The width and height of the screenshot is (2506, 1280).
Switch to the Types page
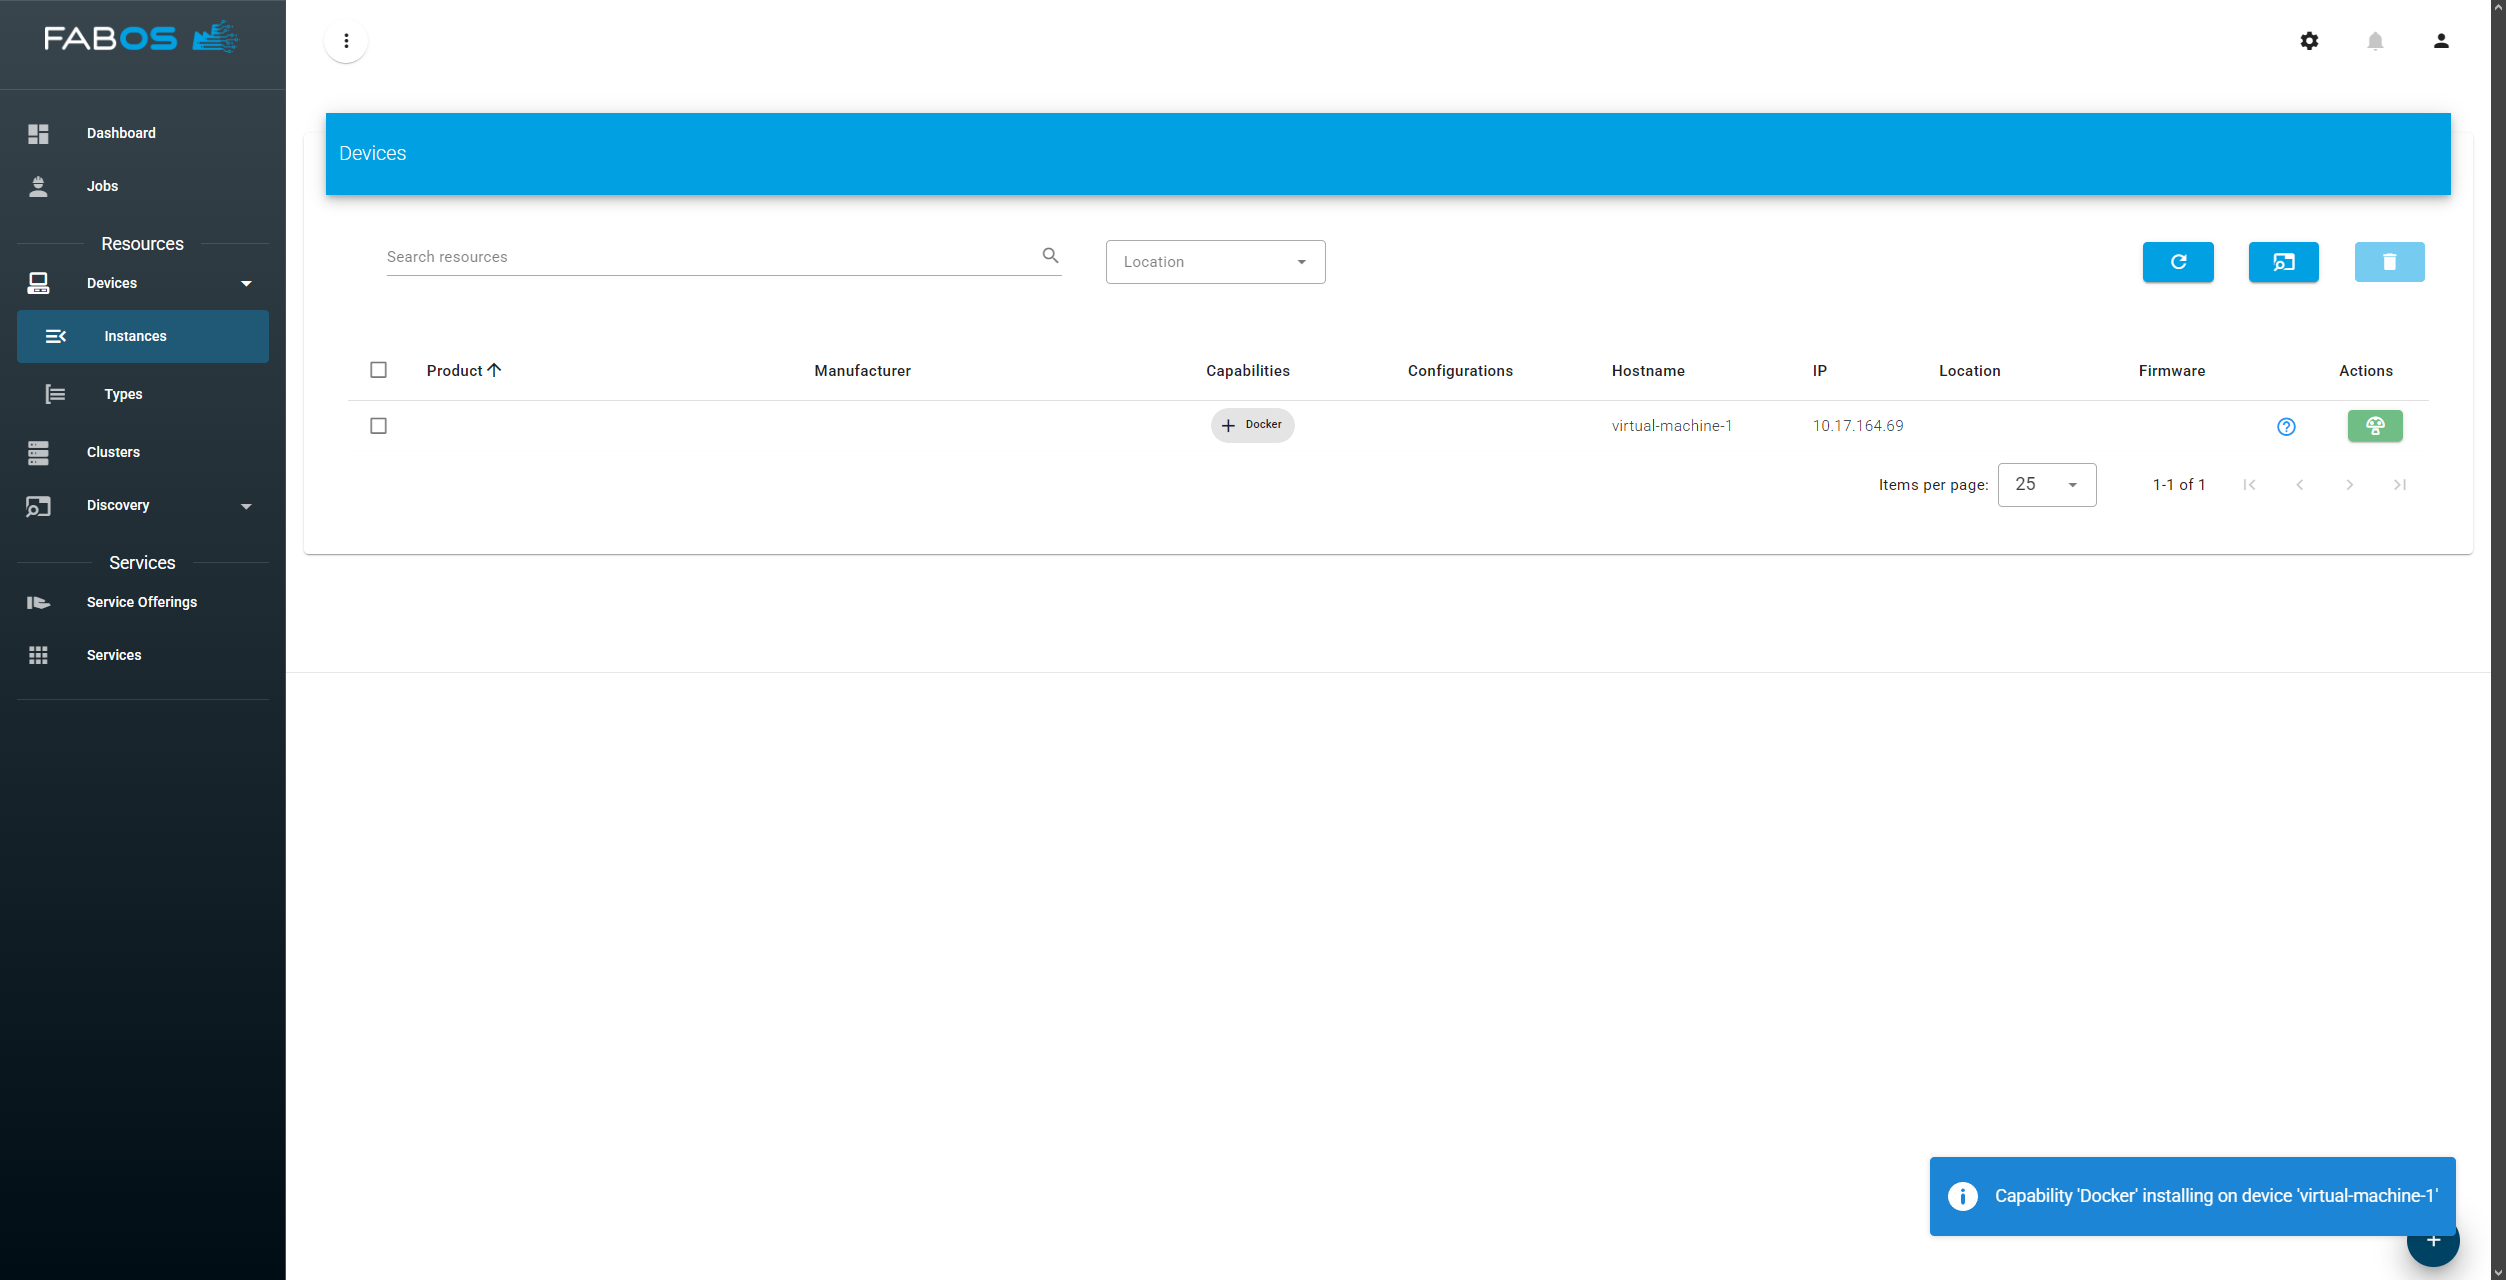coord(122,394)
